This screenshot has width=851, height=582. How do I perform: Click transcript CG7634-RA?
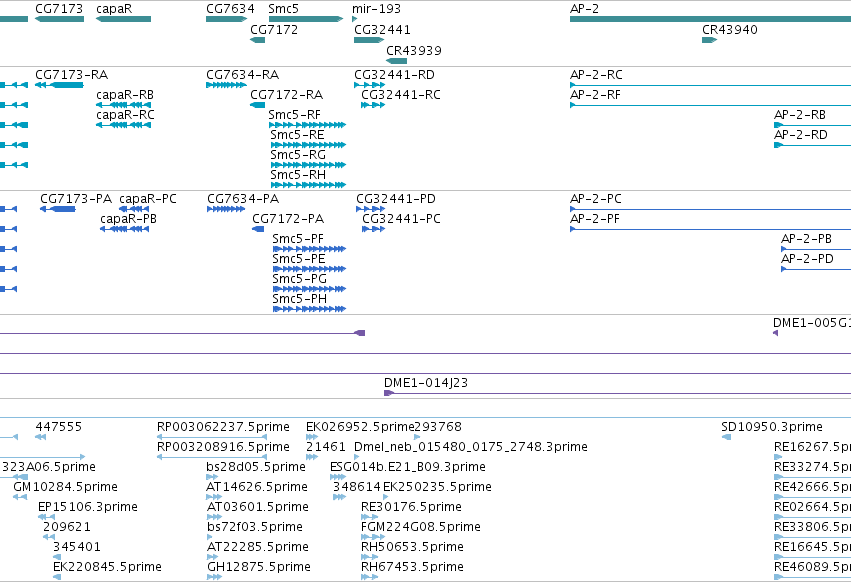[226, 85]
